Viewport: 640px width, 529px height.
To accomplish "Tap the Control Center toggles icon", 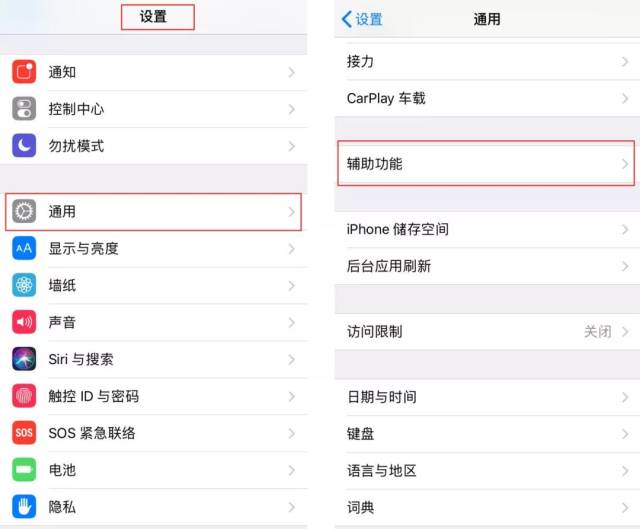I will tap(24, 109).
